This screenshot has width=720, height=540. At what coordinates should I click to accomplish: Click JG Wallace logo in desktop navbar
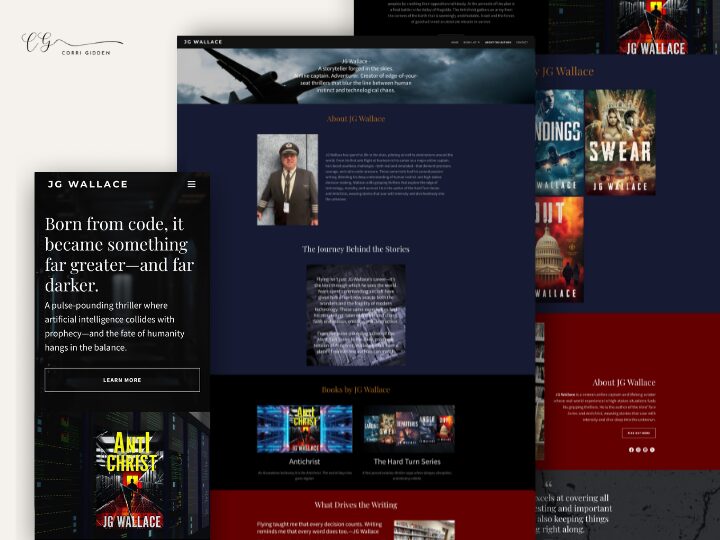(x=202, y=42)
